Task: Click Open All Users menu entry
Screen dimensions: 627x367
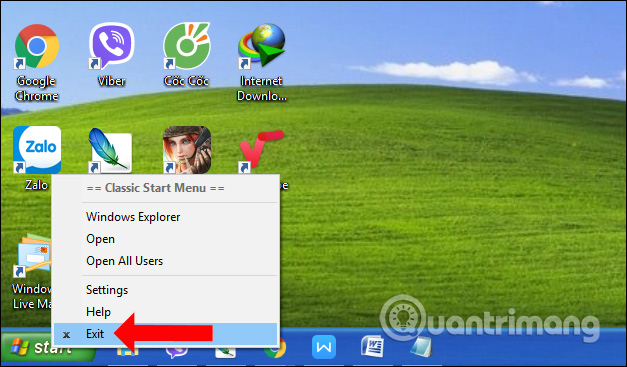Action: coord(165,261)
